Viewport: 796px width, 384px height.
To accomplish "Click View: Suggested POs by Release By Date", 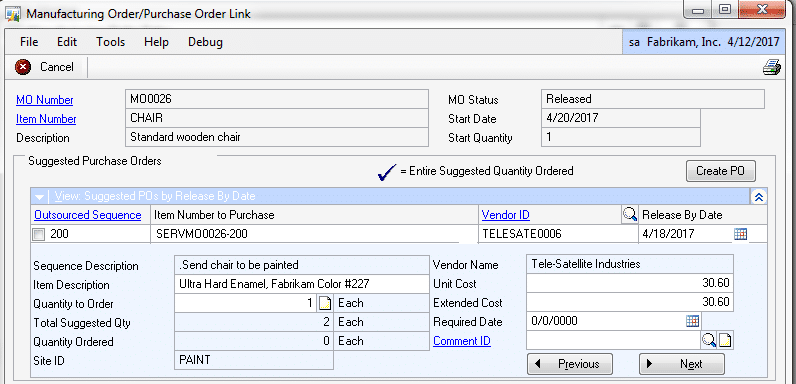I will pyautogui.click(x=155, y=196).
